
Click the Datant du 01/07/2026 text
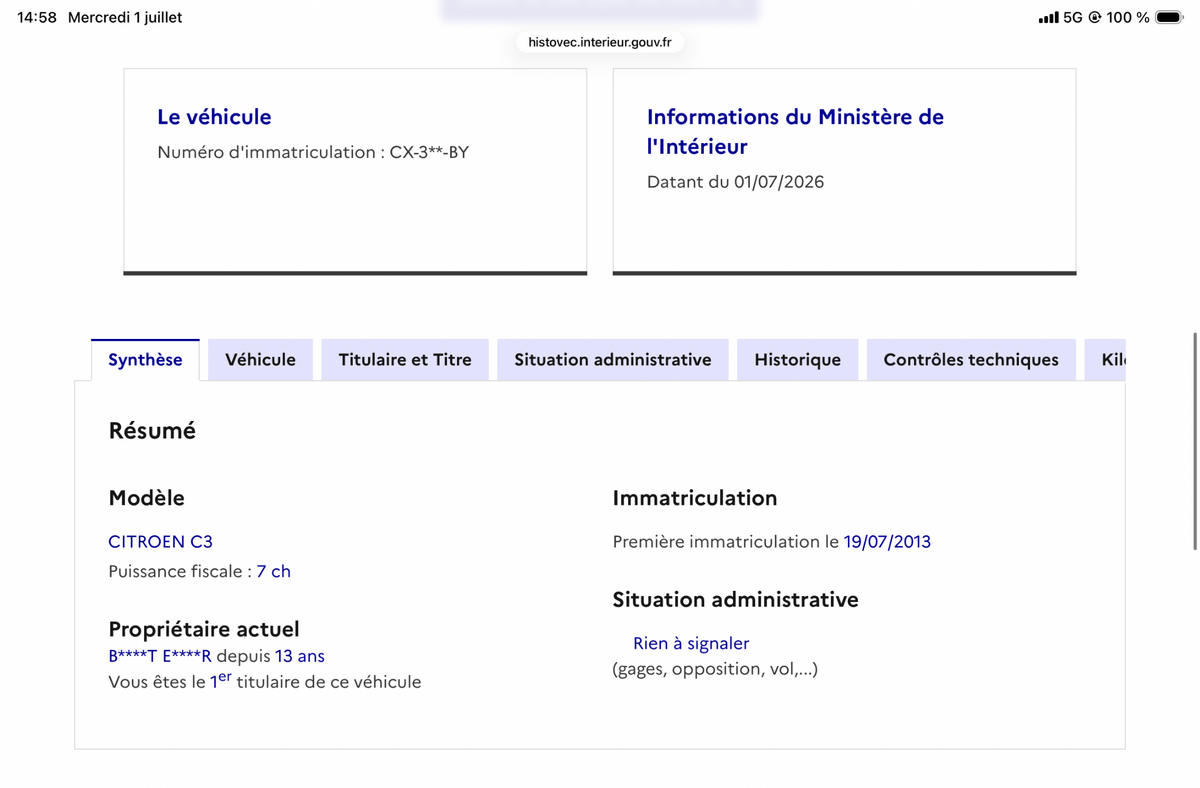click(735, 182)
